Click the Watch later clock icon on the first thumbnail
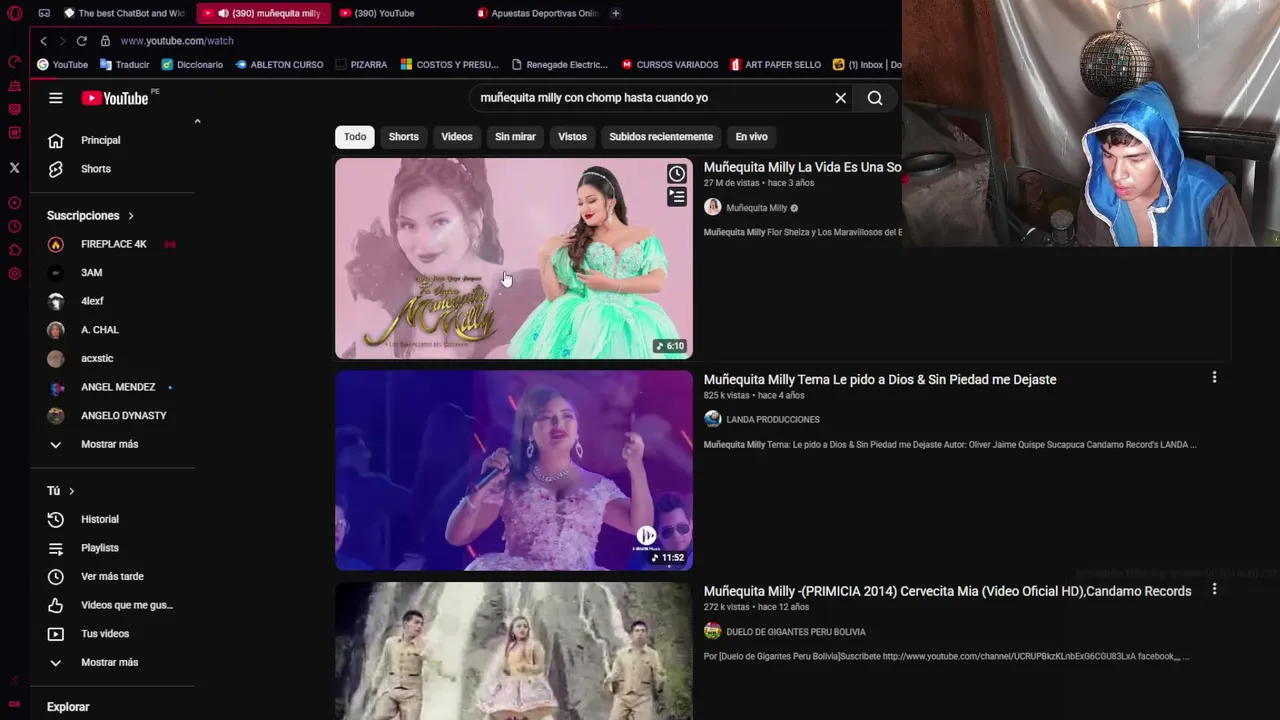Viewport: 1280px width, 720px height. (677, 174)
